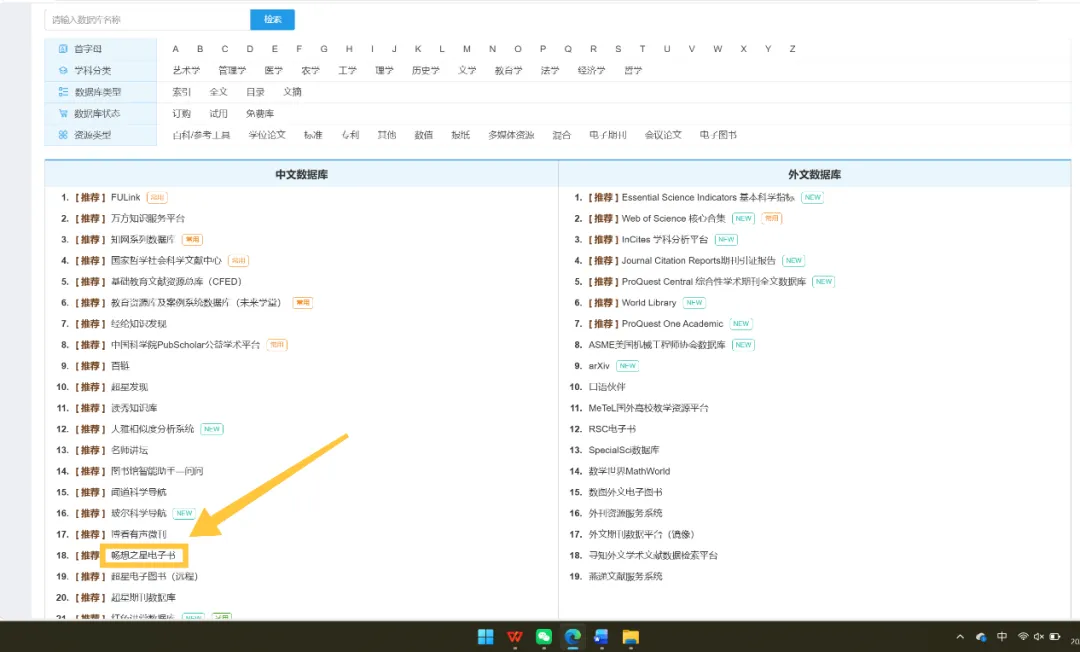Open the 畅想之星电子书 database link
Viewport: 1080px width, 652px height.
coord(143,555)
